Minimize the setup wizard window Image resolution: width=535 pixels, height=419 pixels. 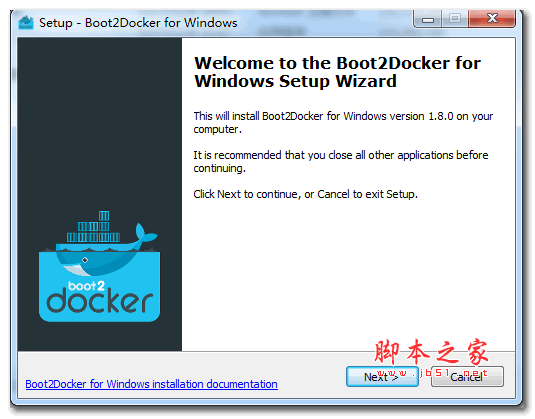pos(428,19)
